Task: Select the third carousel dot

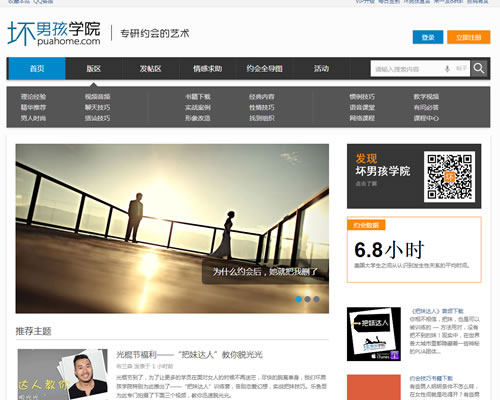Action: click(316, 299)
